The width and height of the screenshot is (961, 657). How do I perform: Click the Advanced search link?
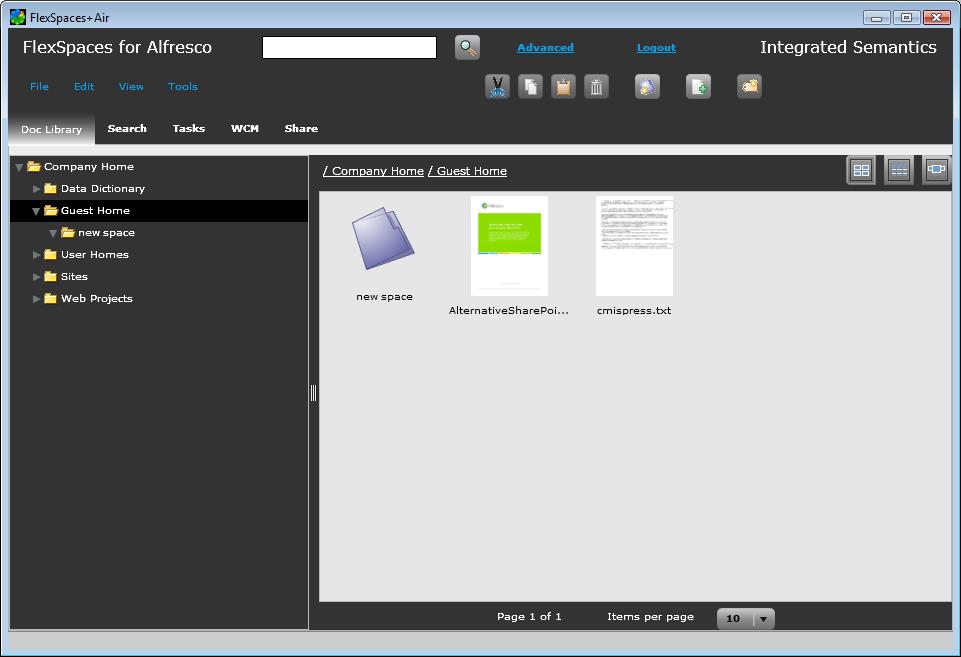pos(545,48)
